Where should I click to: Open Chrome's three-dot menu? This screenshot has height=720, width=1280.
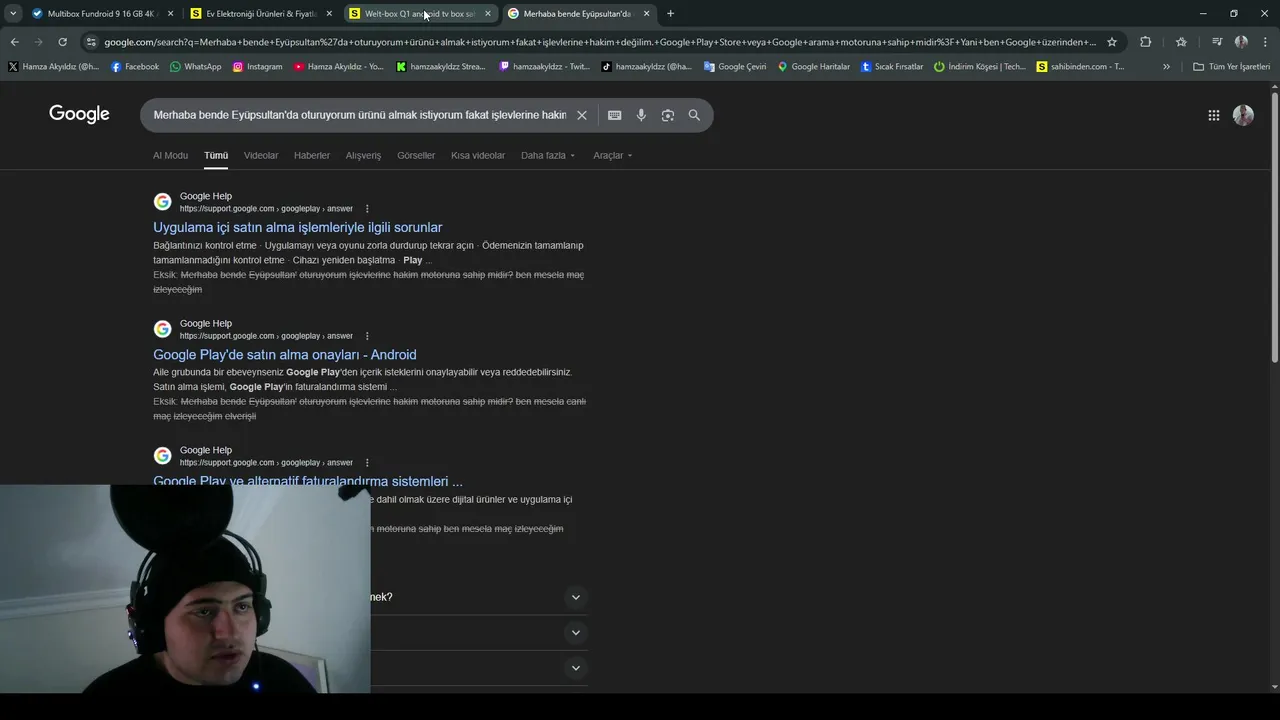[1264, 42]
